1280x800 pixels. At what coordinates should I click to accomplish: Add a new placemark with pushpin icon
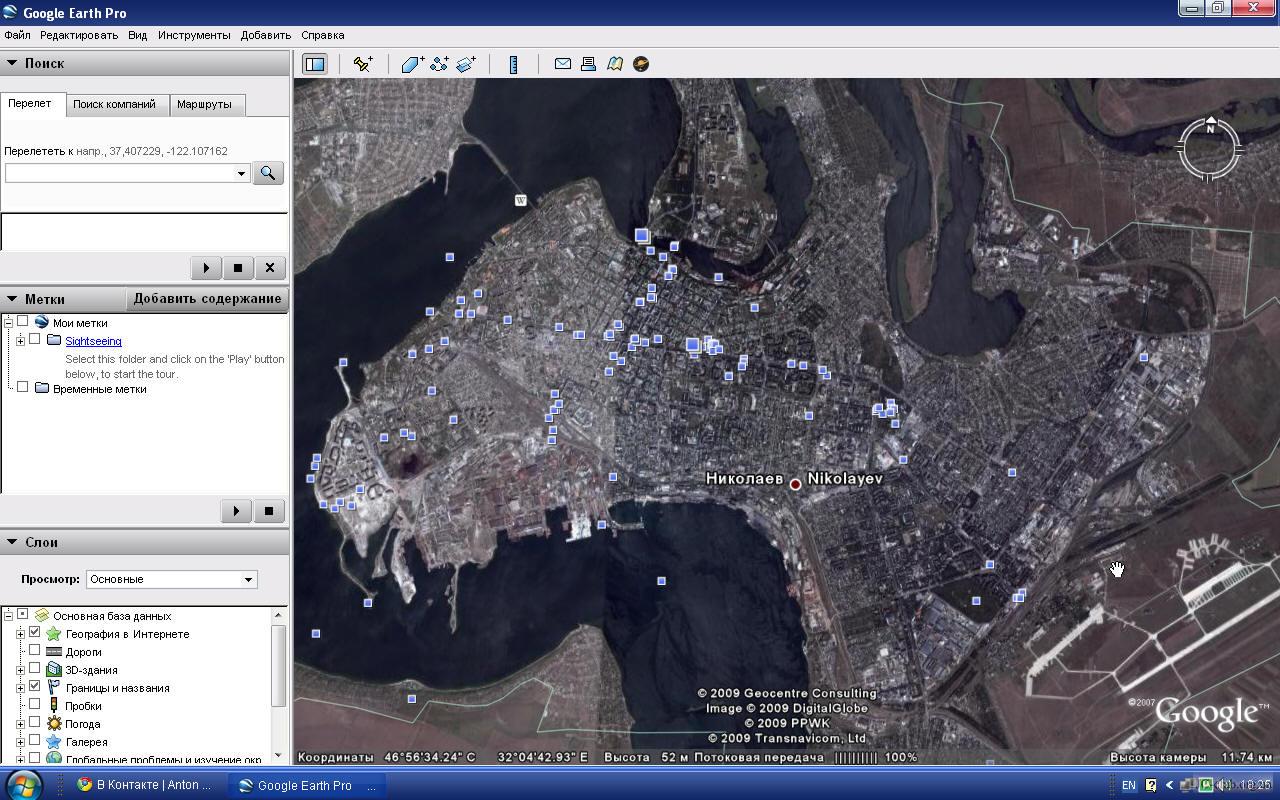[363, 64]
